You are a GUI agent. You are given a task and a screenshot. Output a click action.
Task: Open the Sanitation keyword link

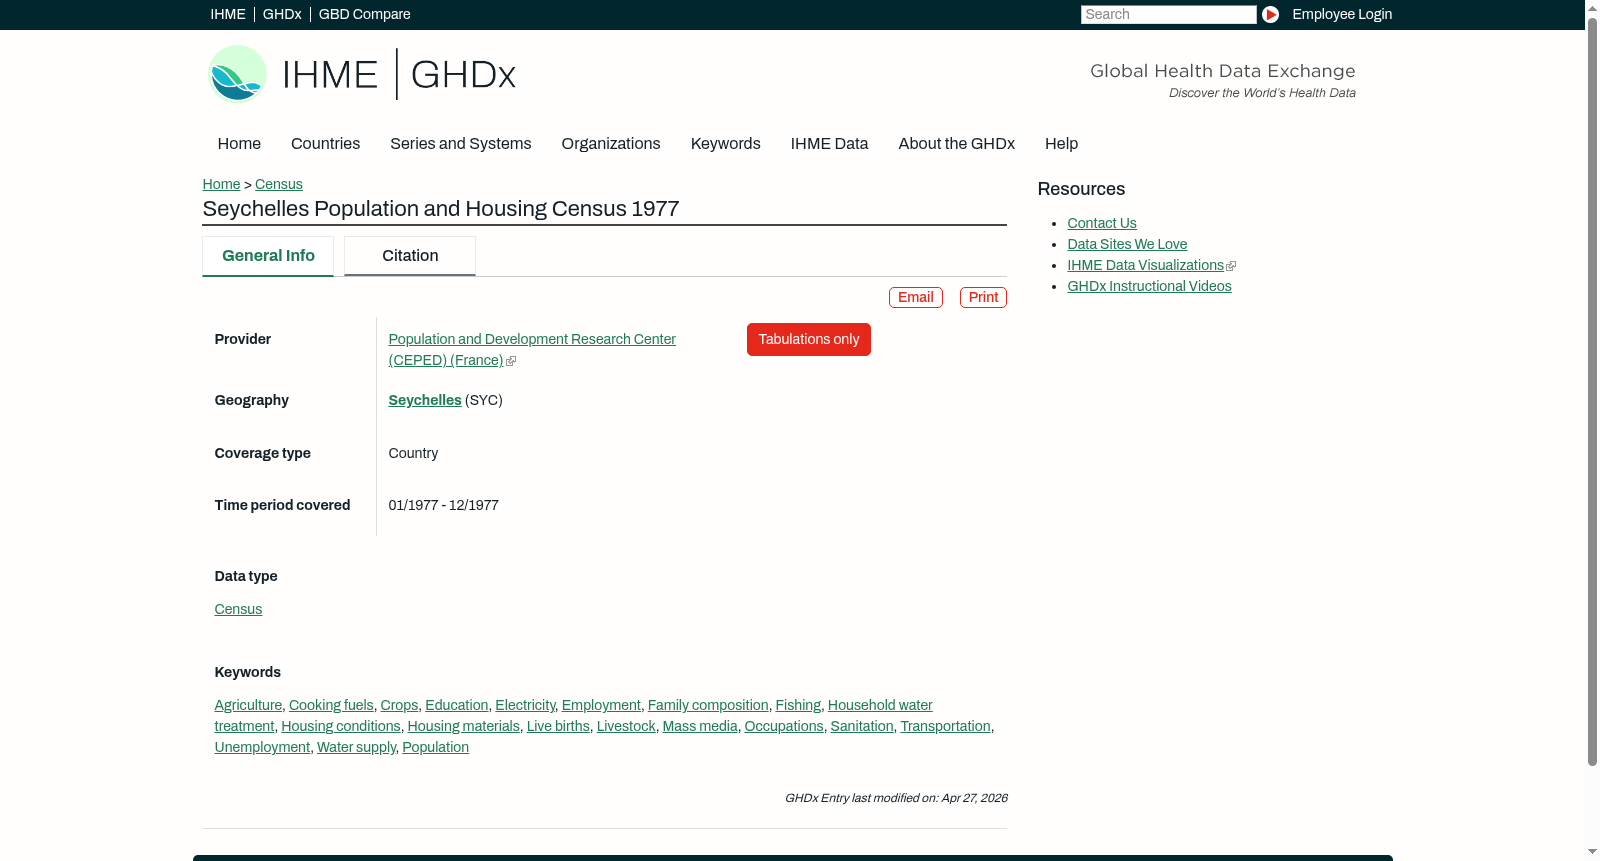pyautogui.click(x=862, y=726)
